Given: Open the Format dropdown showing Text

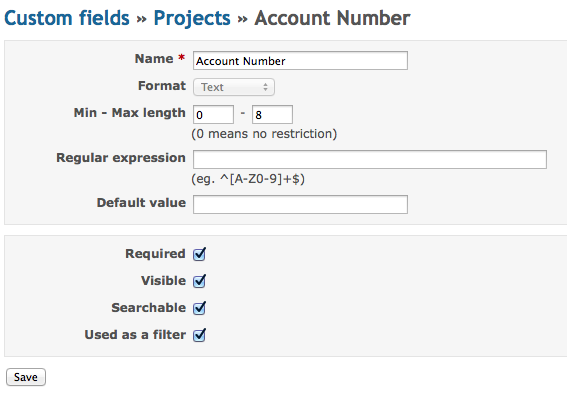Looking at the screenshot, I should (234, 87).
